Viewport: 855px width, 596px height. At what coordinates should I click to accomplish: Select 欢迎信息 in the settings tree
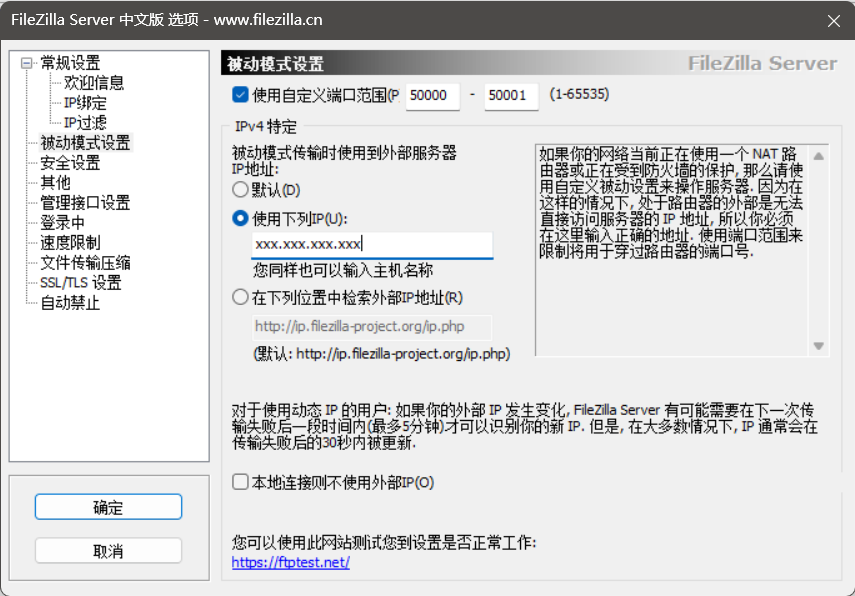[95, 82]
